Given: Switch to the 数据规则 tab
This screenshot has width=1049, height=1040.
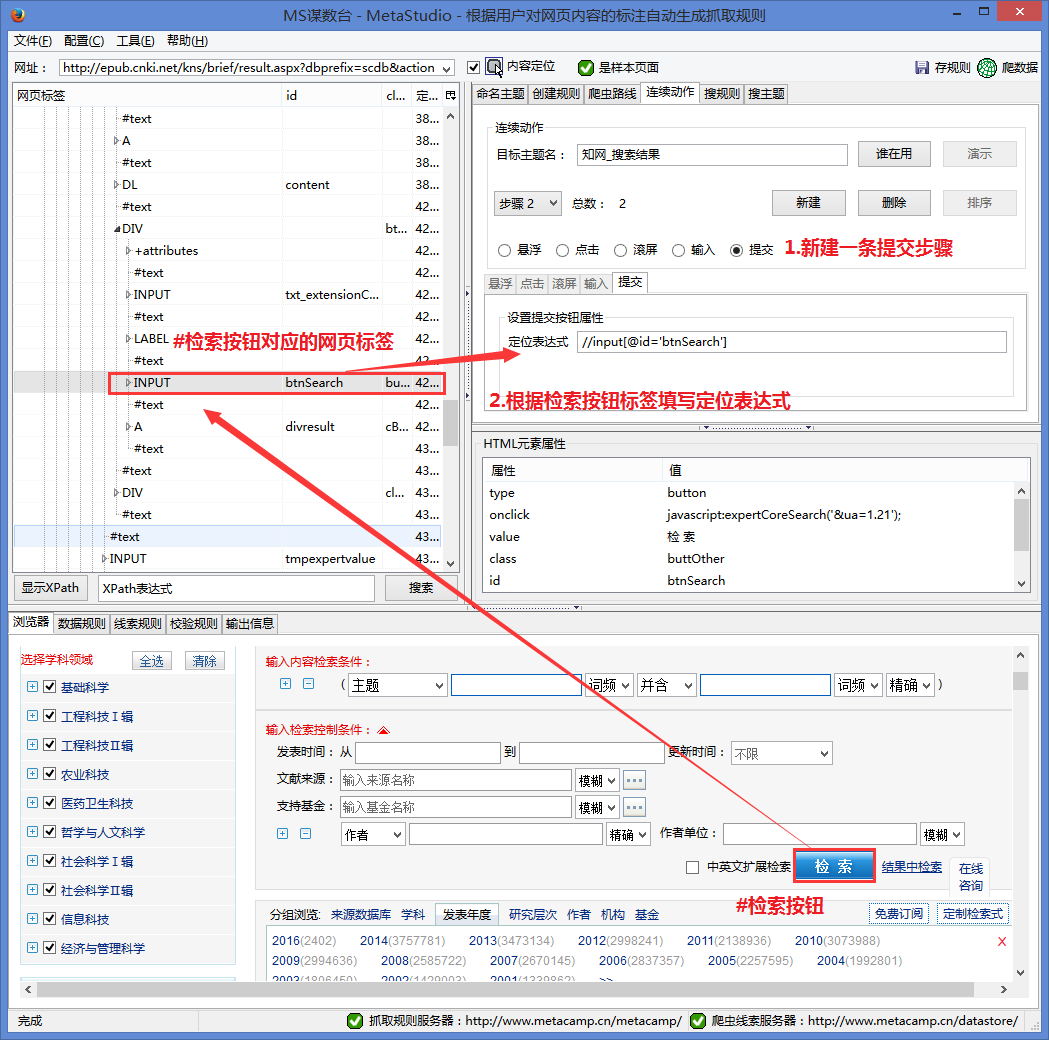Looking at the screenshot, I should pyautogui.click(x=82, y=623).
